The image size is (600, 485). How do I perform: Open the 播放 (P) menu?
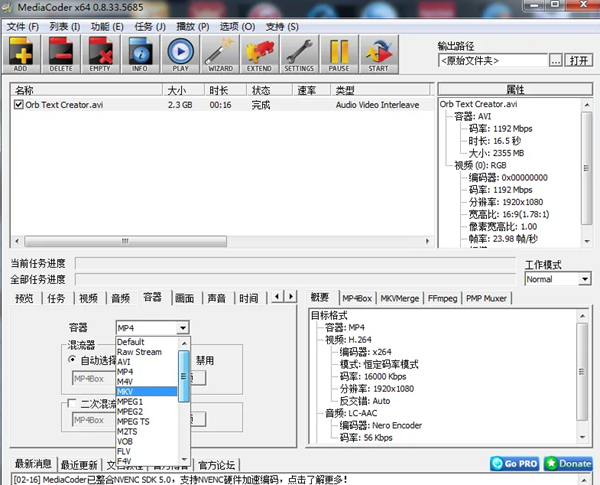click(x=192, y=27)
